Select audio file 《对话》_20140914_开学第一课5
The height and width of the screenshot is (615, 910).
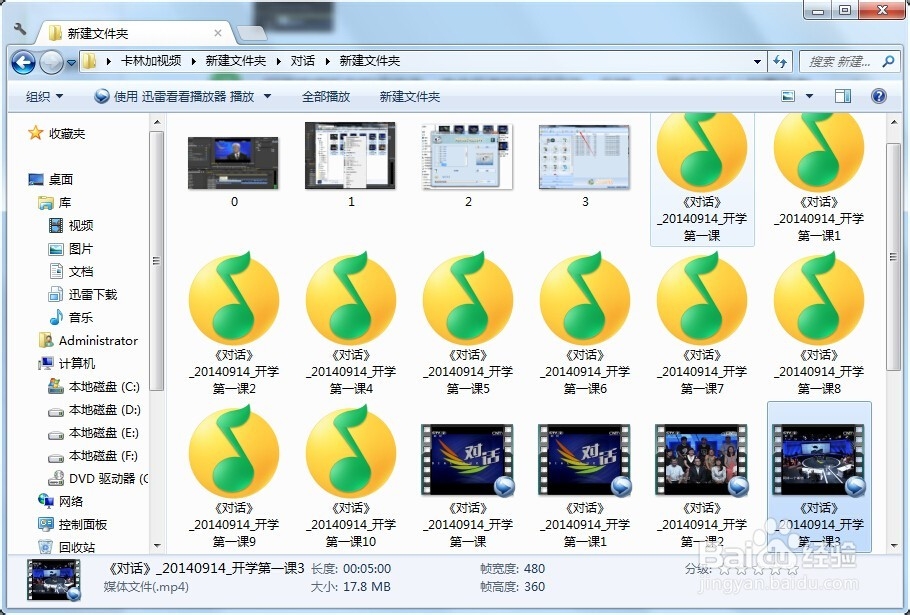pyautogui.click(x=468, y=323)
